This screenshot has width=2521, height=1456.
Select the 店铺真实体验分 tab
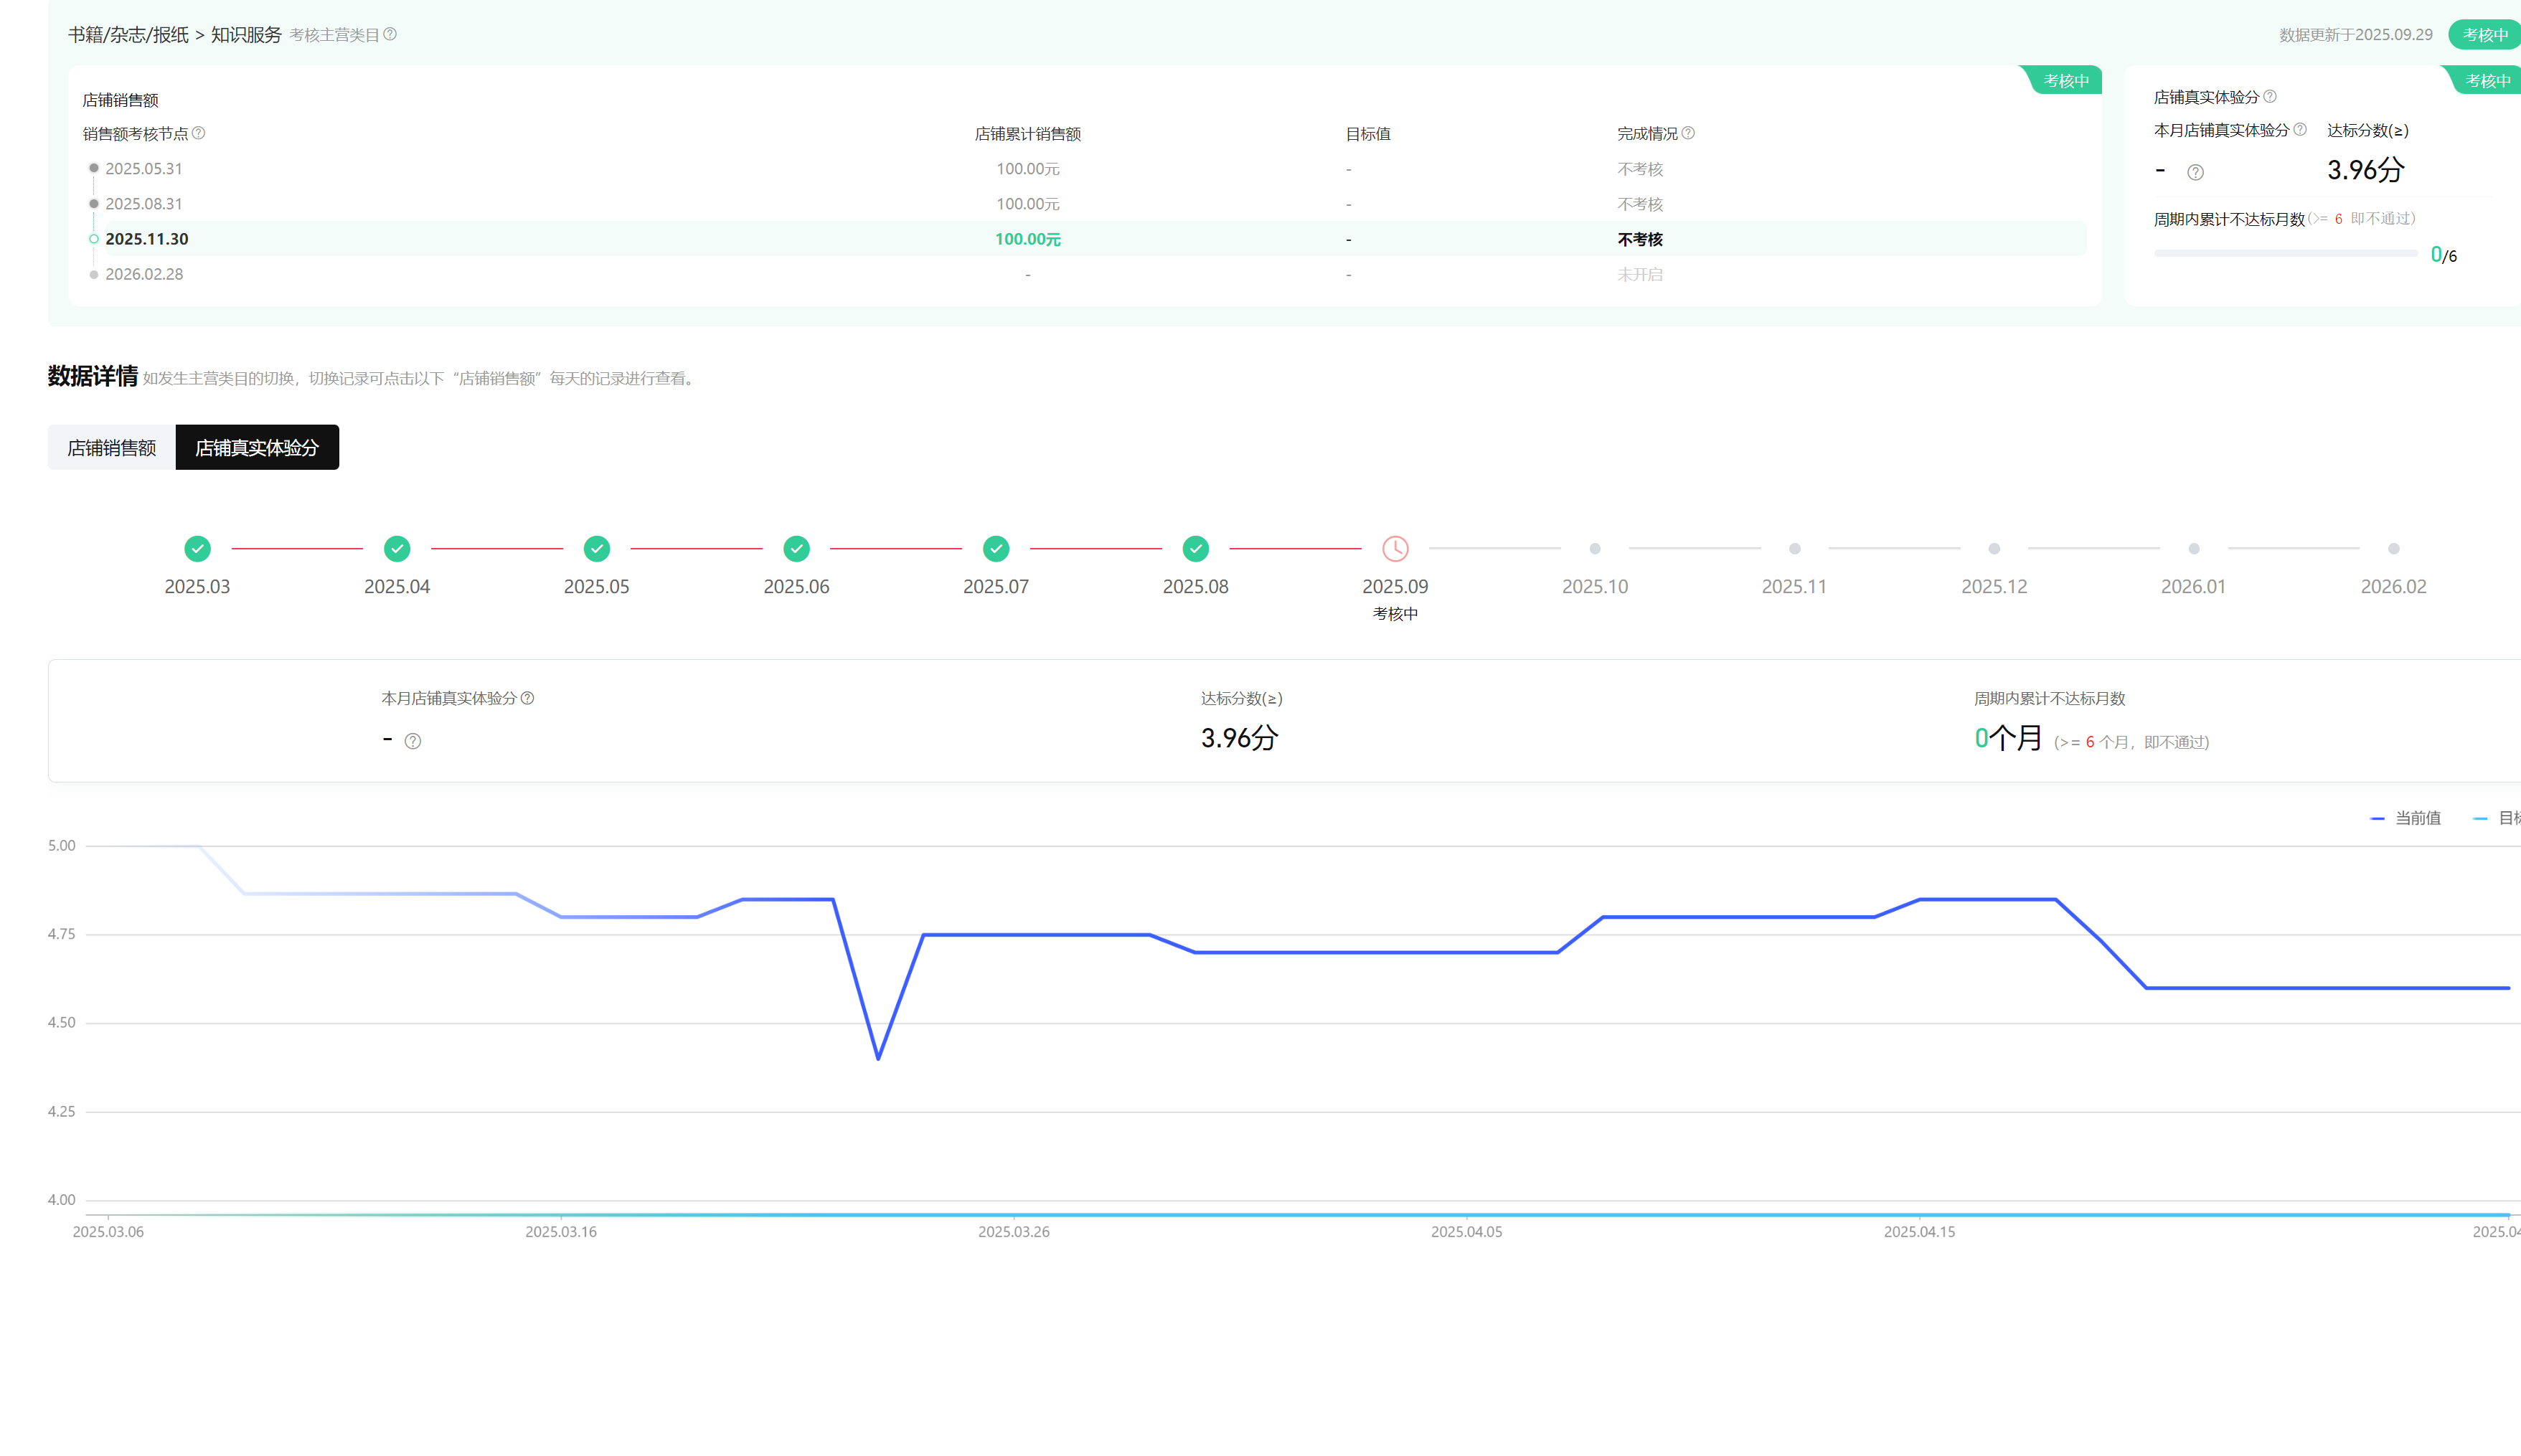(x=257, y=447)
